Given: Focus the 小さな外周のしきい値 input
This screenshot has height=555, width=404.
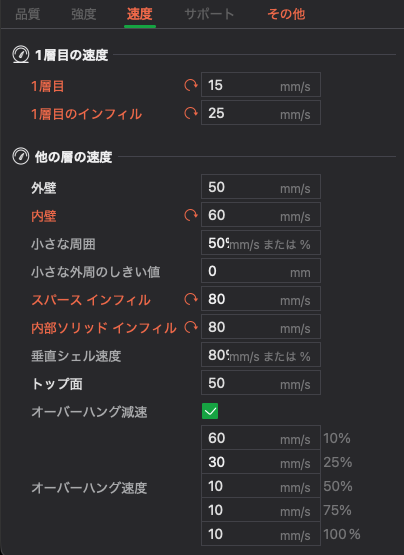Looking at the screenshot, I should [261, 271].
